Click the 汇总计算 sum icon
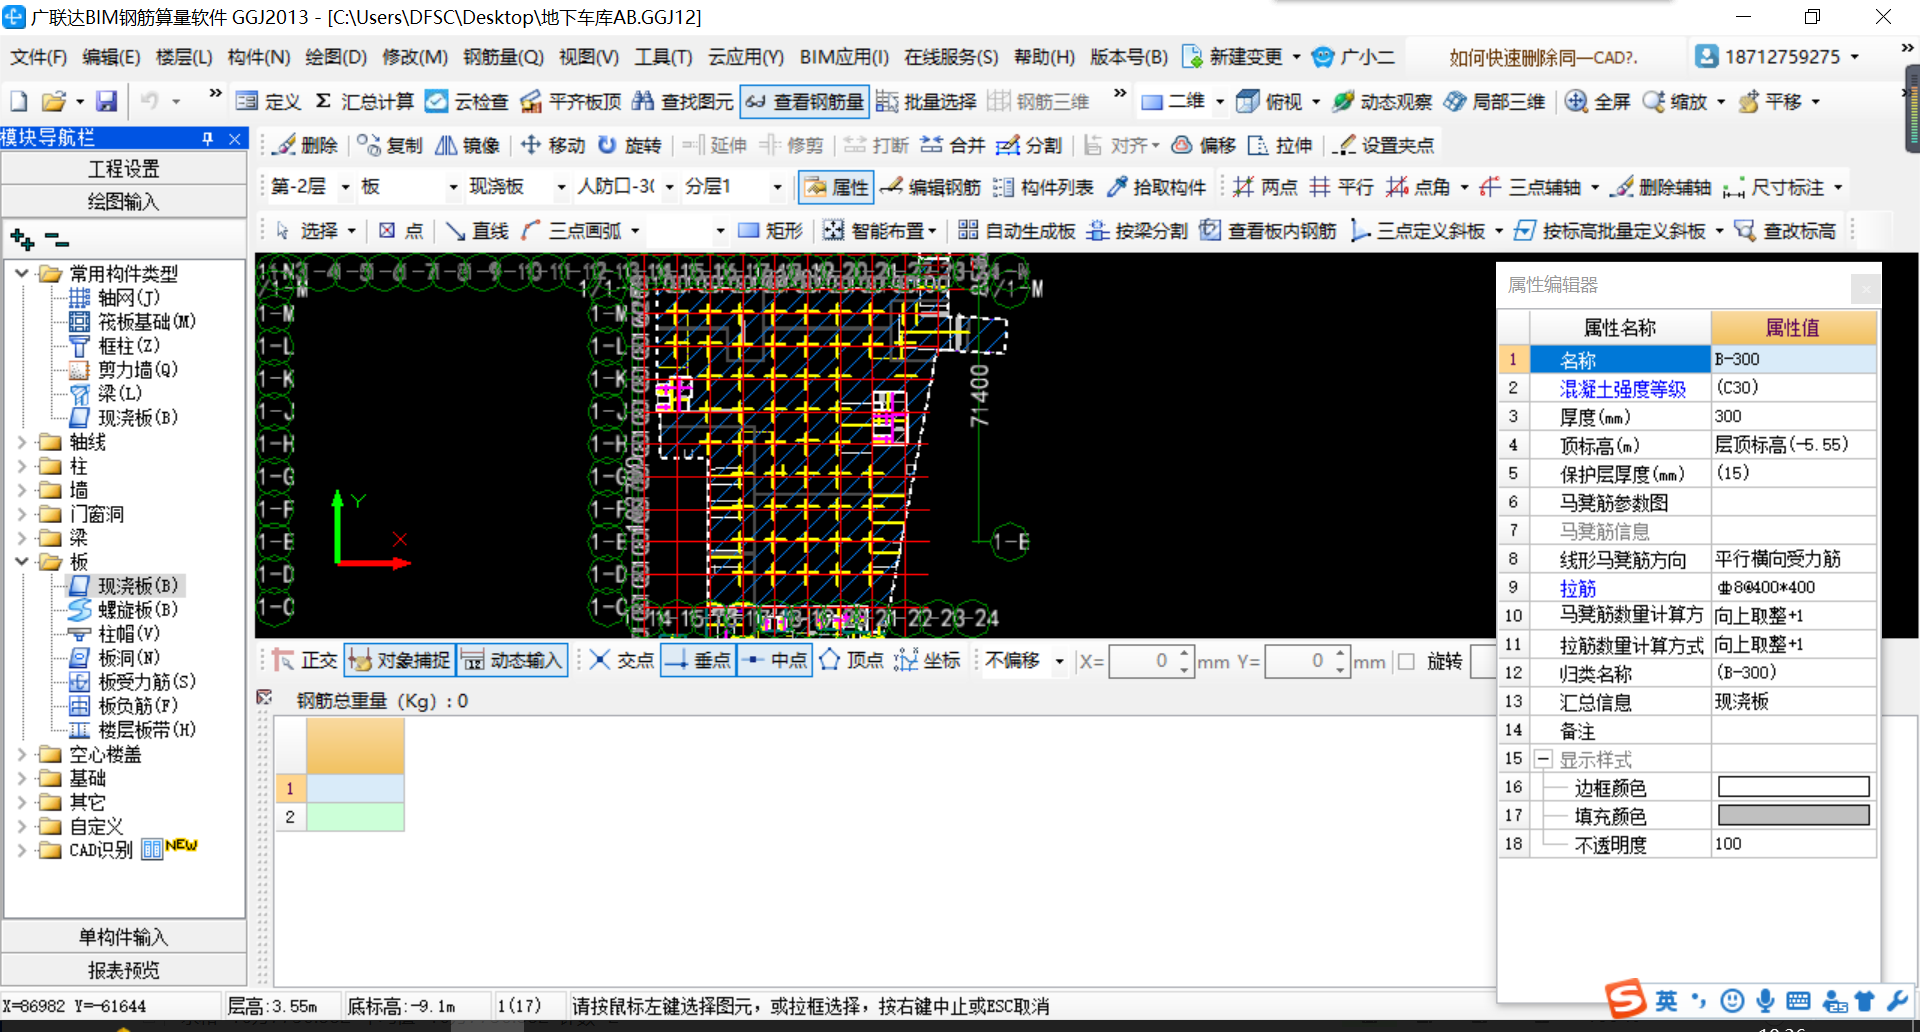Screen dimensions: 1920x1032 (323, 101)
